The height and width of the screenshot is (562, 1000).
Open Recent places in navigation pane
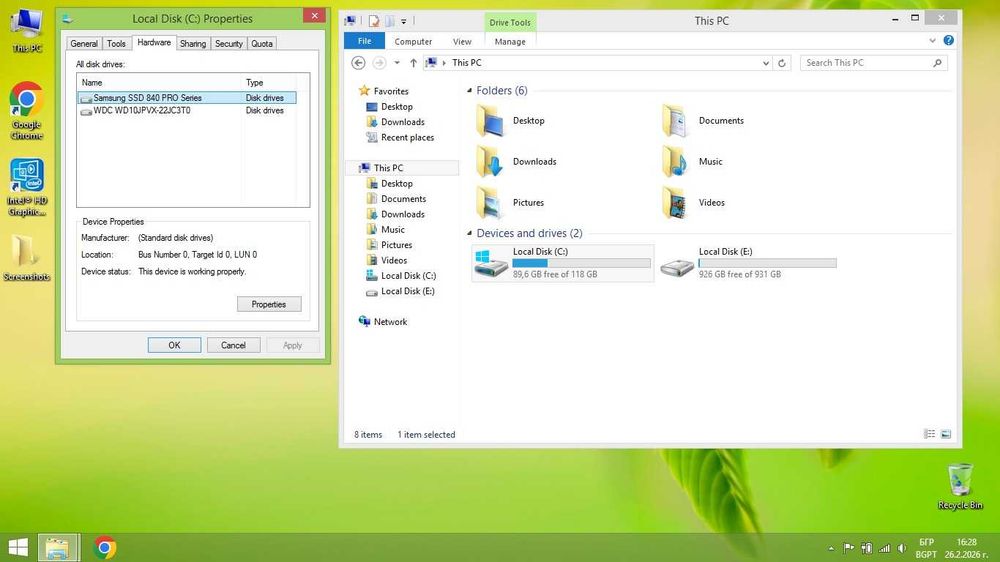point(400,137)
